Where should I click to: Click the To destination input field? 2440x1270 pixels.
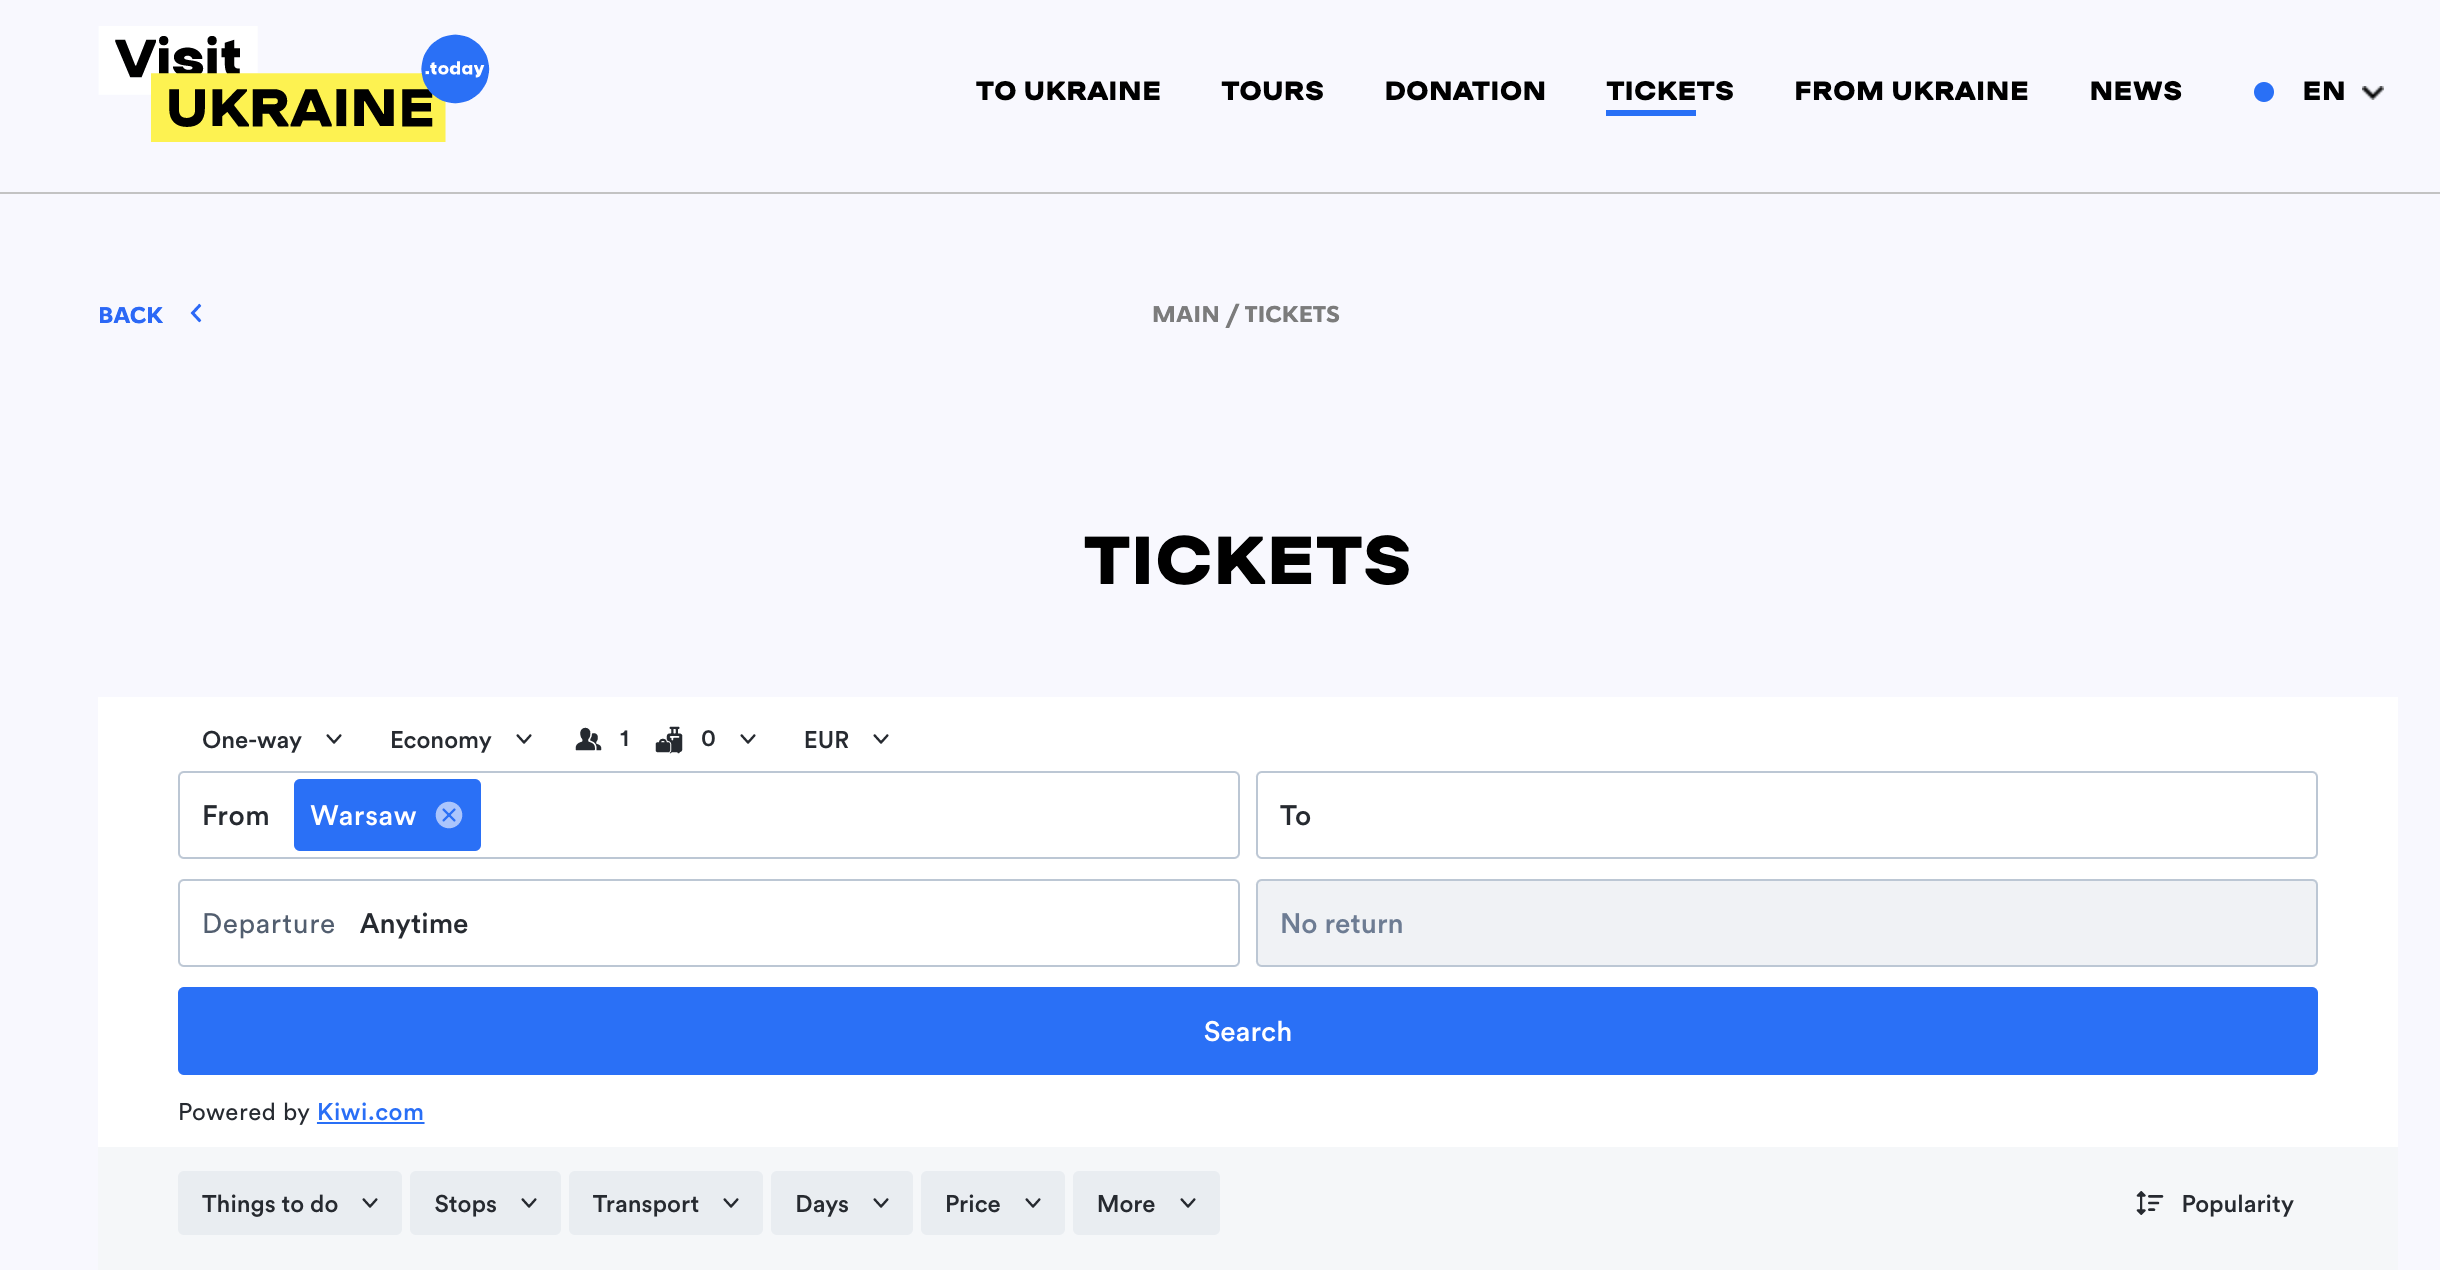pyautogui.click(x=1786, y=815)
